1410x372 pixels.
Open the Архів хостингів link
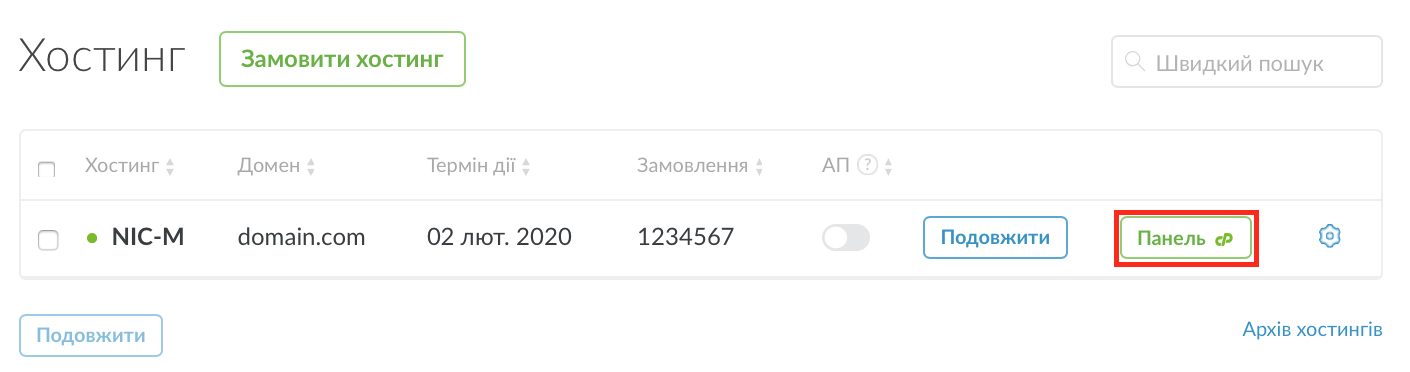pyautogui.click(x=1312, y=328)
